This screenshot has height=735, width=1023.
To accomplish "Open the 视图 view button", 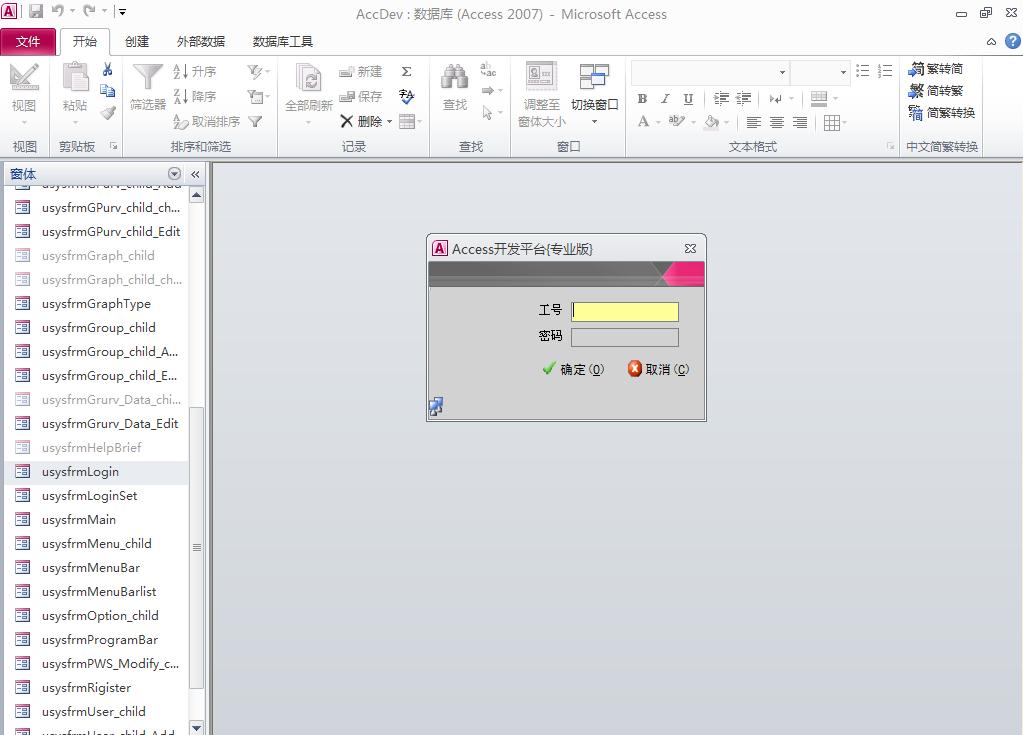I will (24, 93).
